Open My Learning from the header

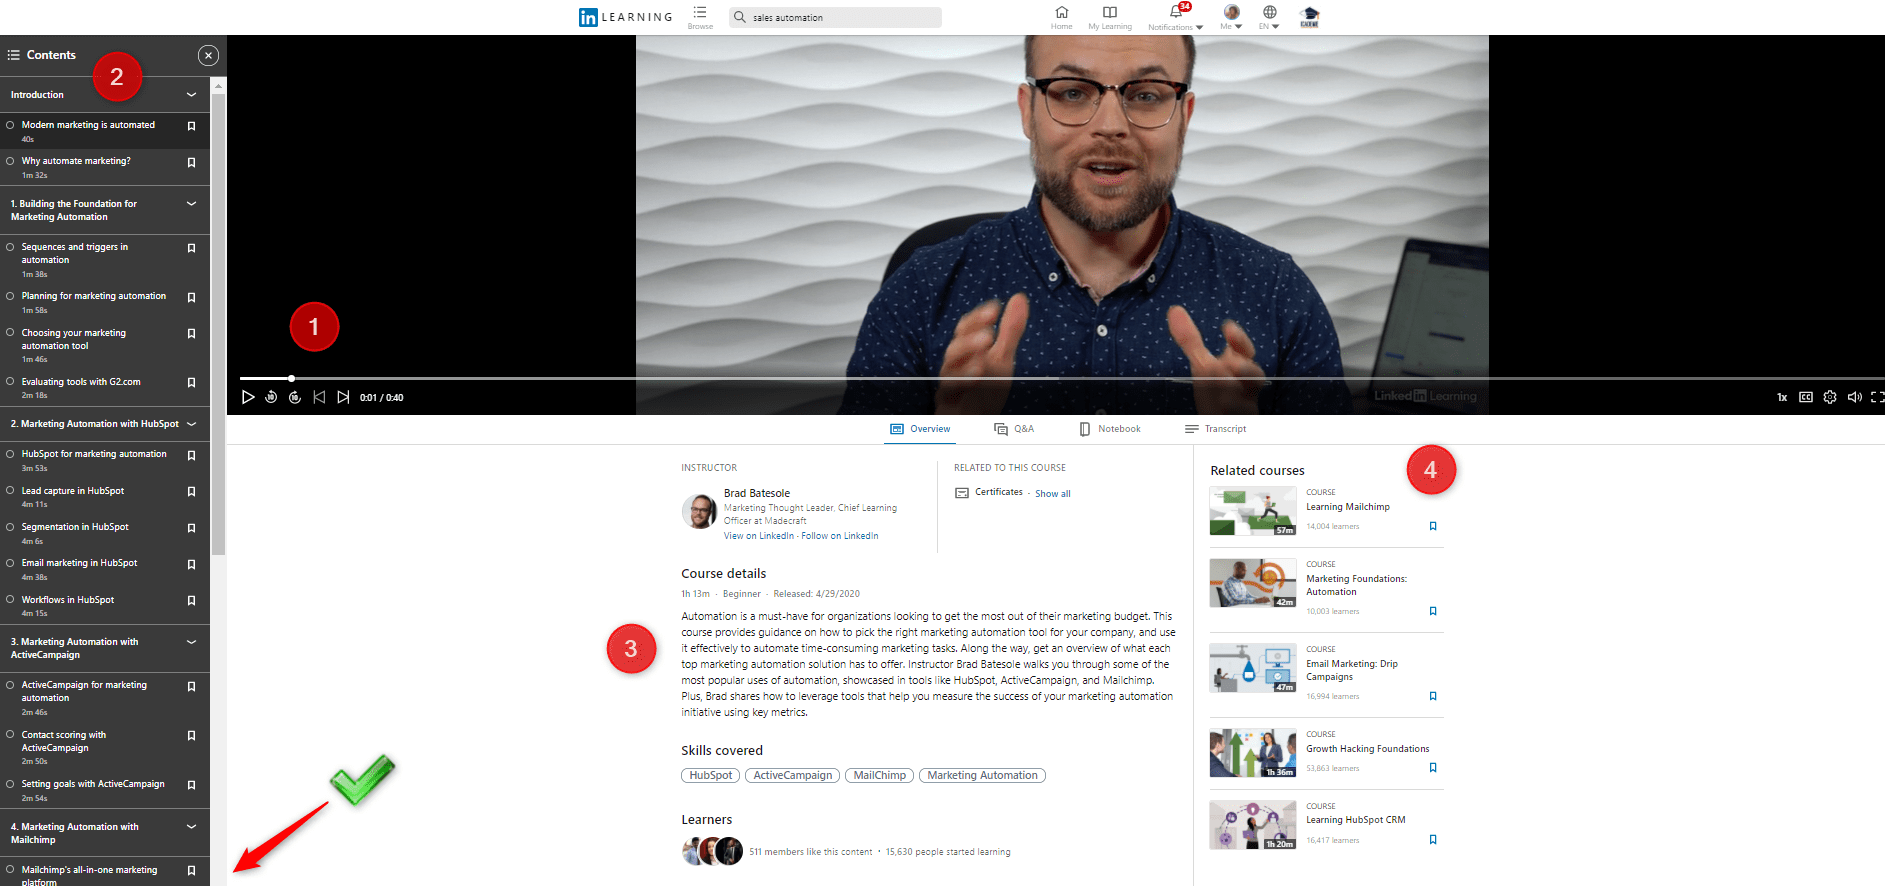(x=1110, y=17)
